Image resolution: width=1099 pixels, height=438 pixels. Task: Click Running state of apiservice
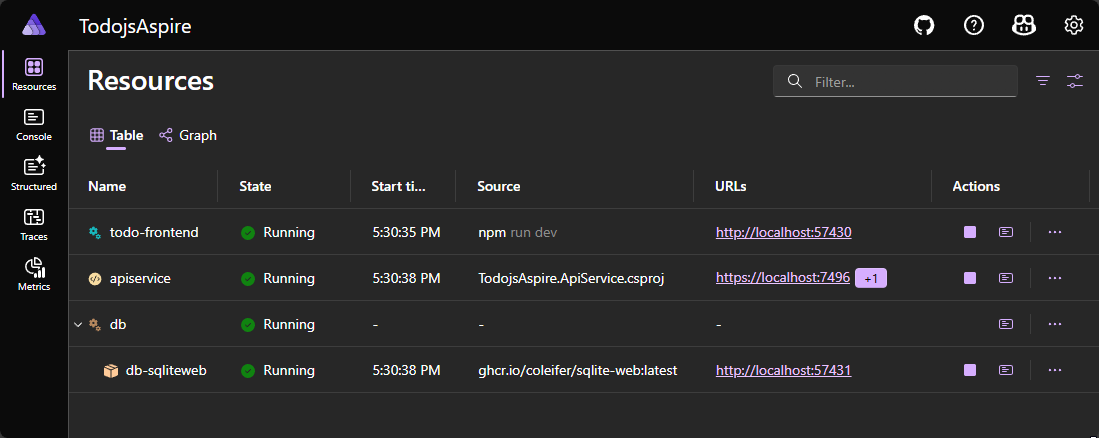pos(278,278)
